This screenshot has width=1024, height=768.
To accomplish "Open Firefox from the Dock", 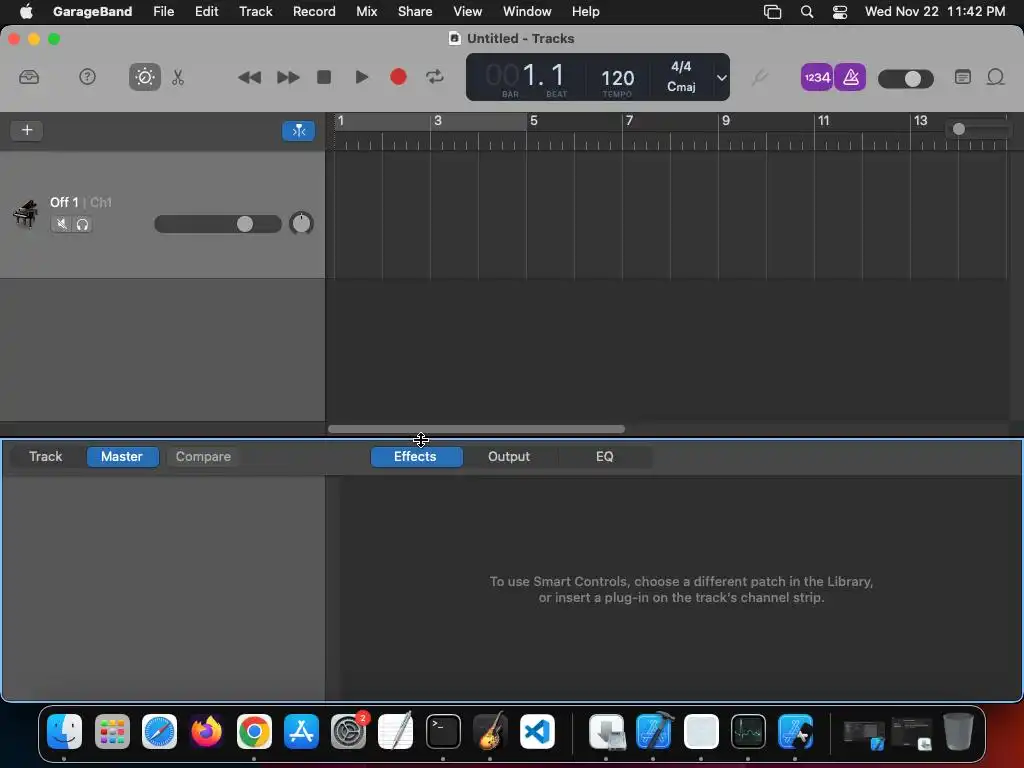I will coord(206,731).
